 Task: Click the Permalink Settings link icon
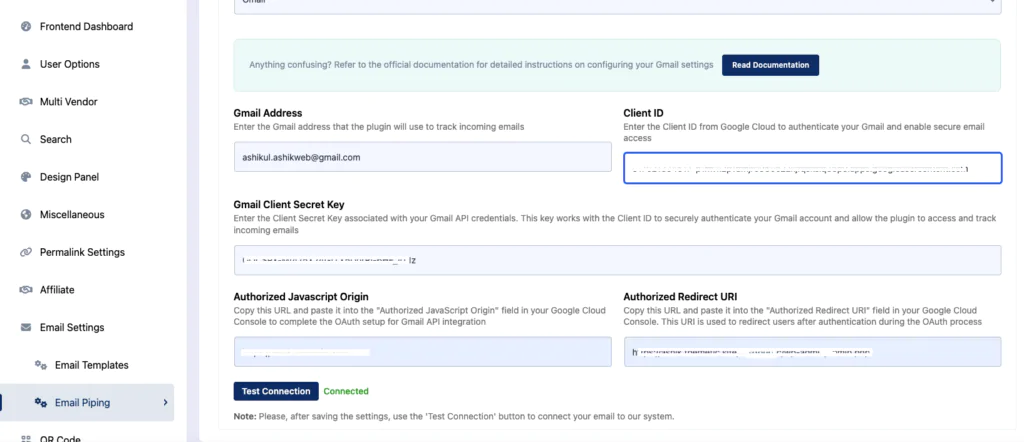point(26,252)
